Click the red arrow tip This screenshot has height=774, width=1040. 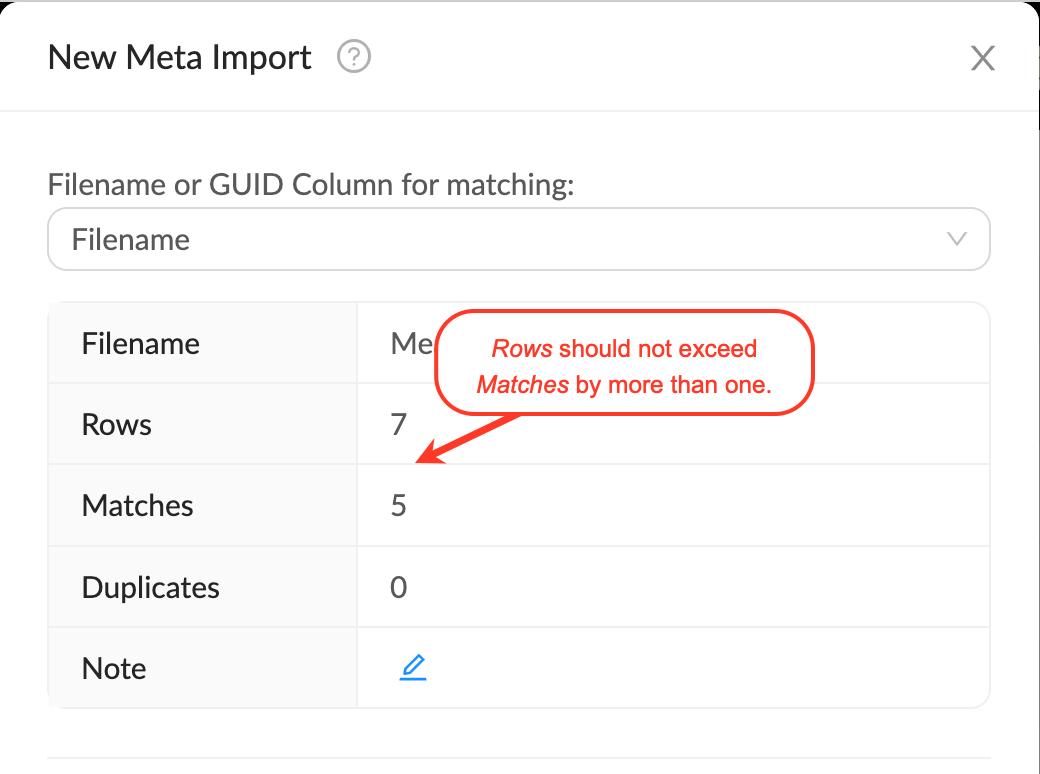421,461
